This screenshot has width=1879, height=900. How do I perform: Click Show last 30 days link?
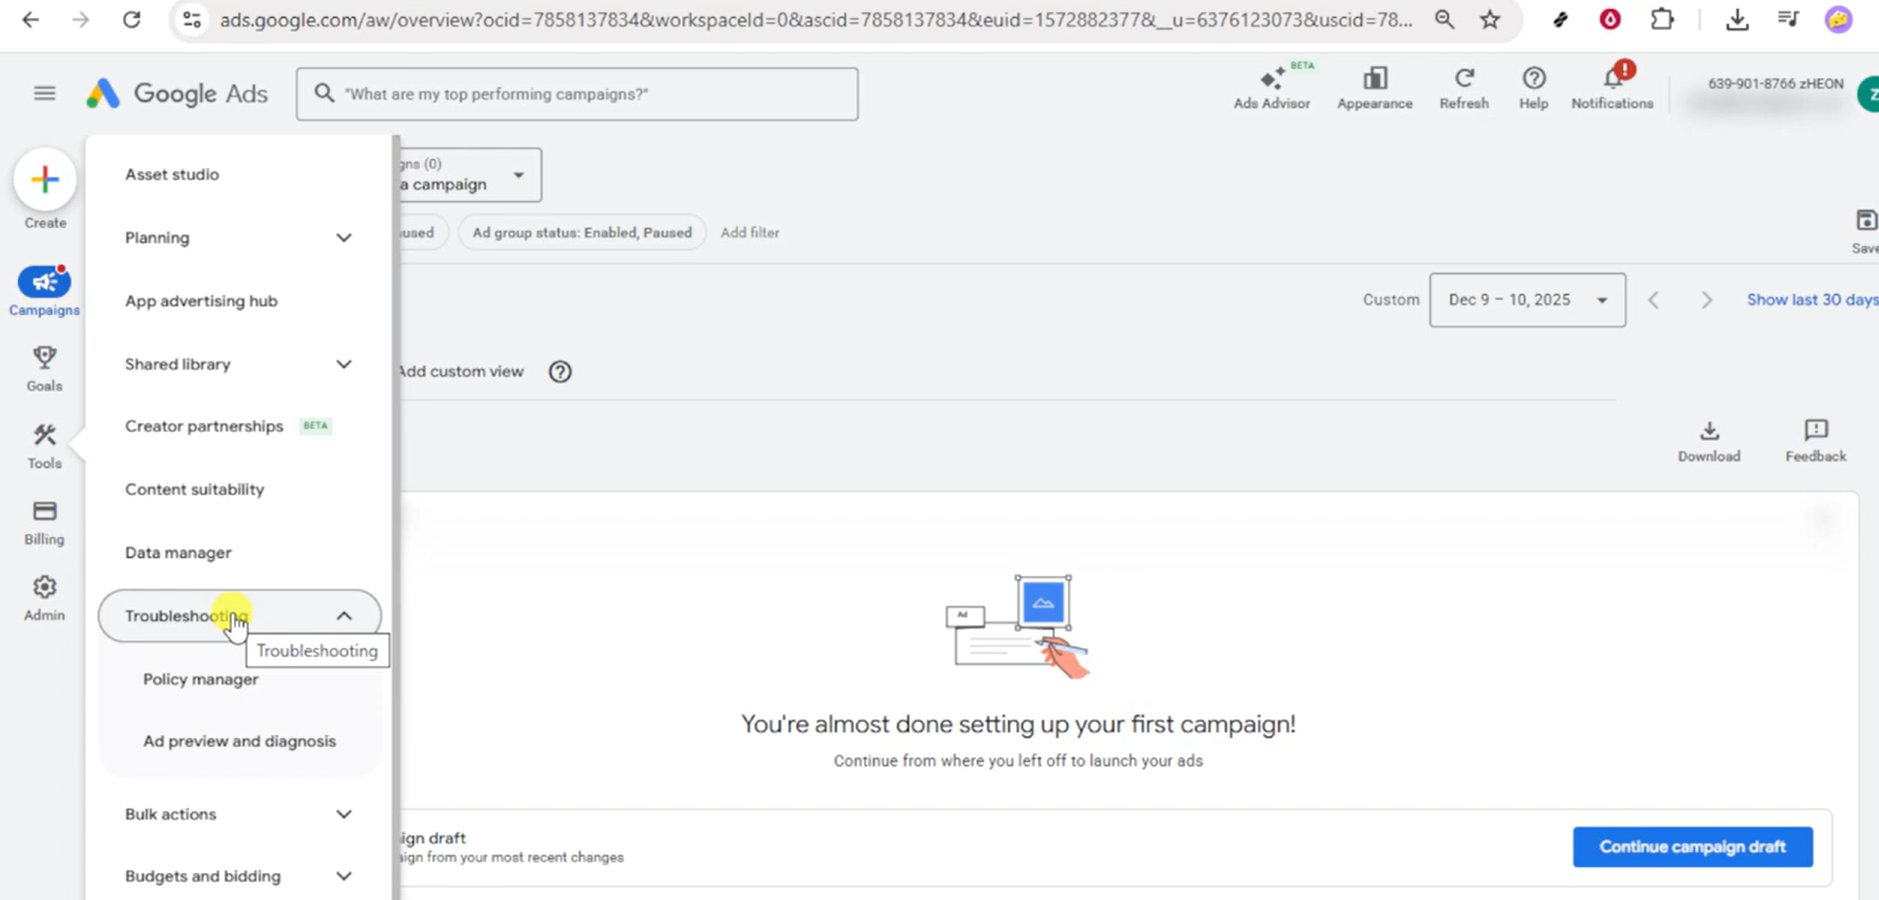click(x=1812, y=300)
